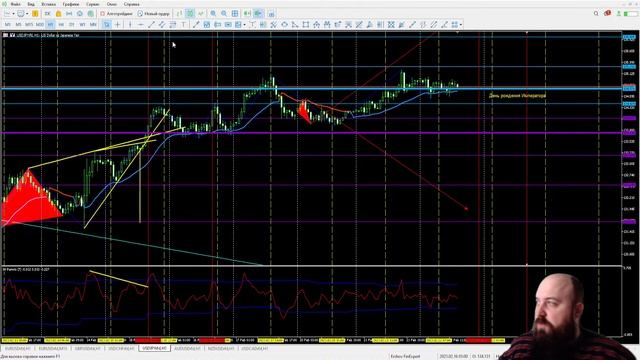This screenshot has height=360, width=640.
Task: Open the Файл menu
Action: (16, 4)
